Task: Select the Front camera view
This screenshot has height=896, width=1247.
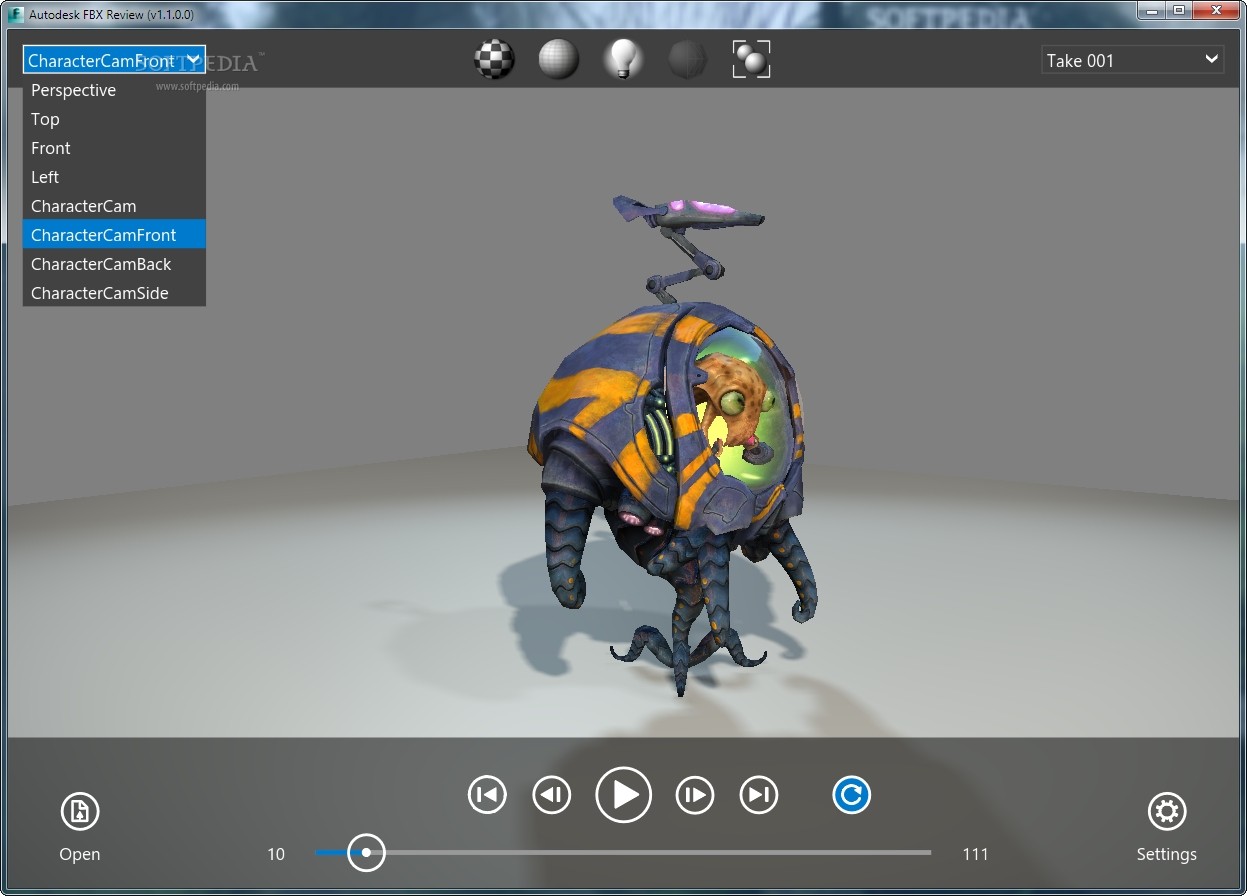Action: tap(114, 148)
